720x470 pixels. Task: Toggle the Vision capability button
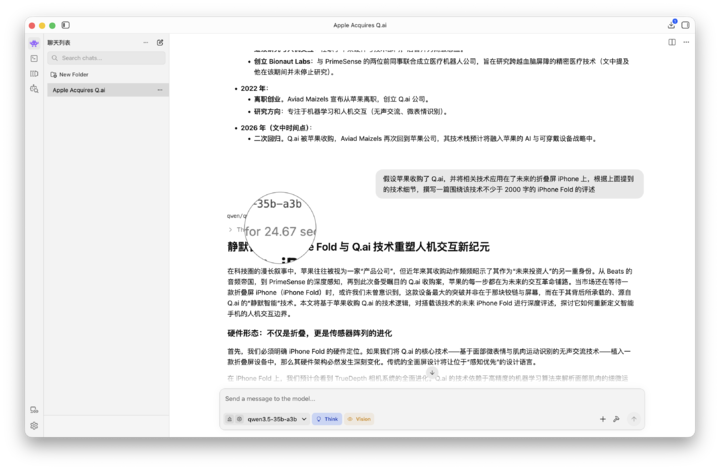click(x=359, y=419)
